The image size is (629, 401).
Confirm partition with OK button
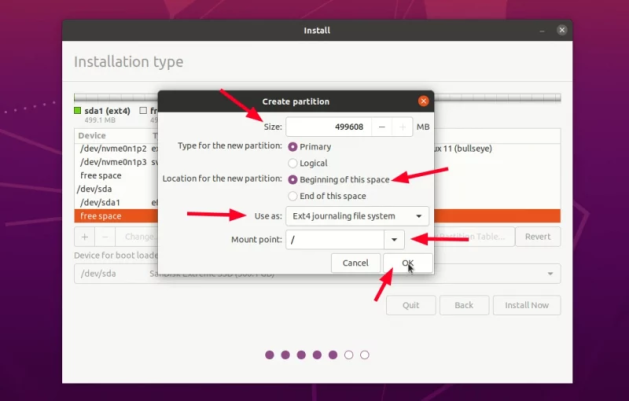[408, 263]
